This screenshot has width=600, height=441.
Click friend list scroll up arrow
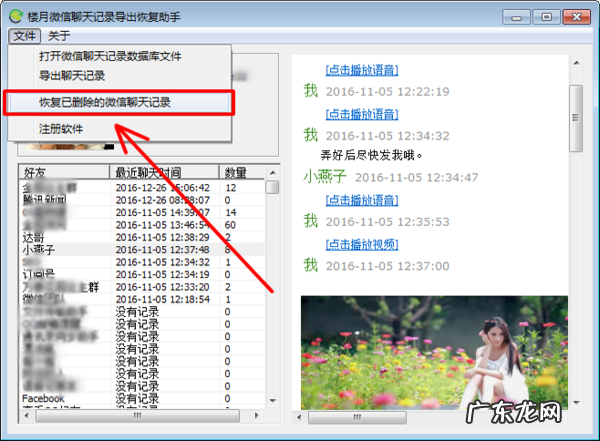[272, 173]
